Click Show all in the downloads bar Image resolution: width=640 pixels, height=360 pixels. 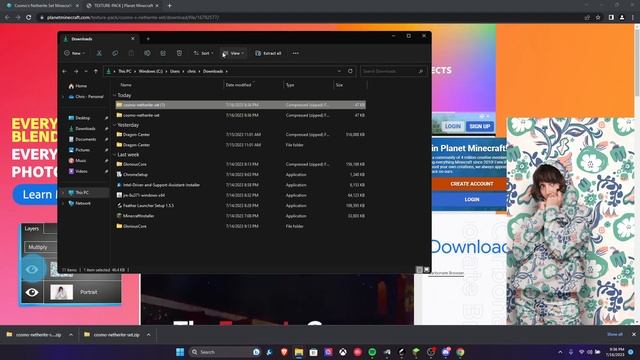pos(615,334)
